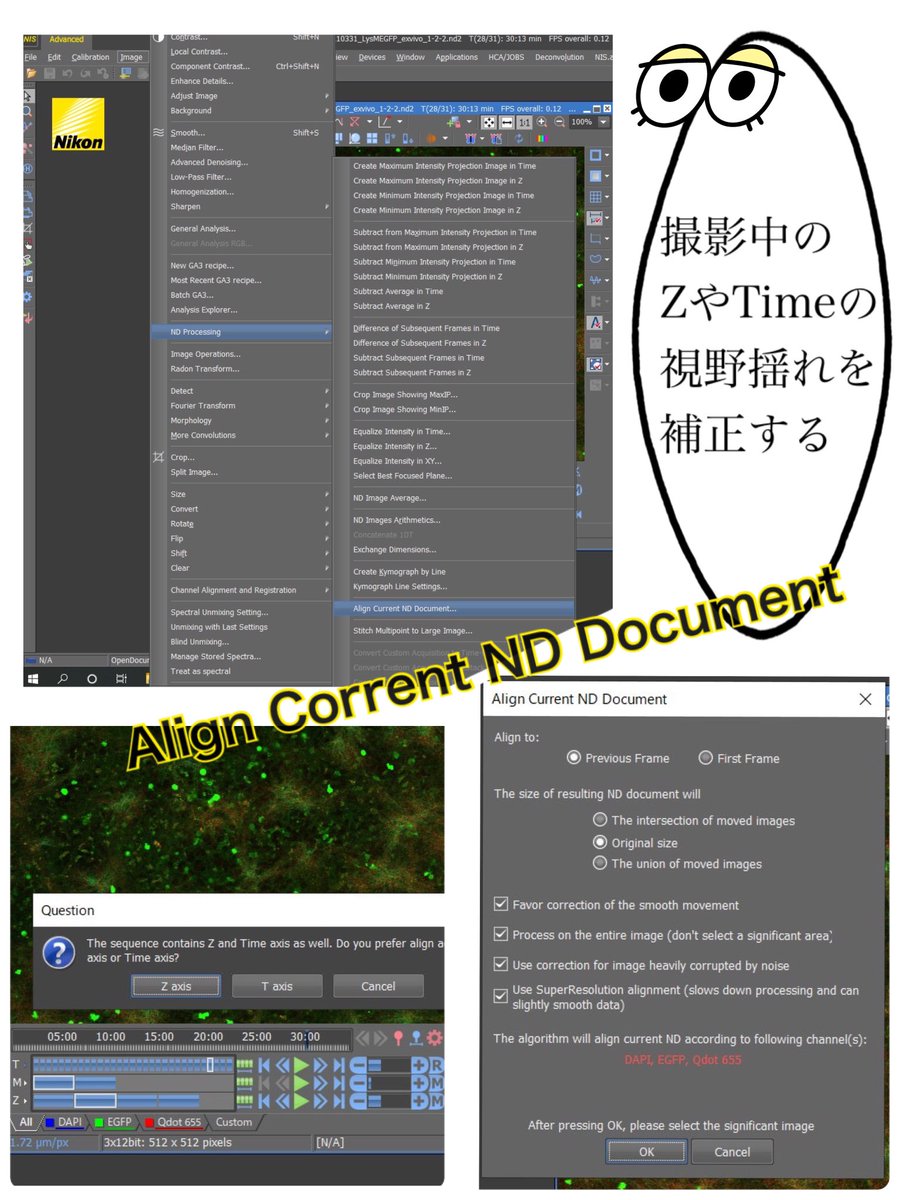Open the 100% zoom dropdown

coord(603,122)
